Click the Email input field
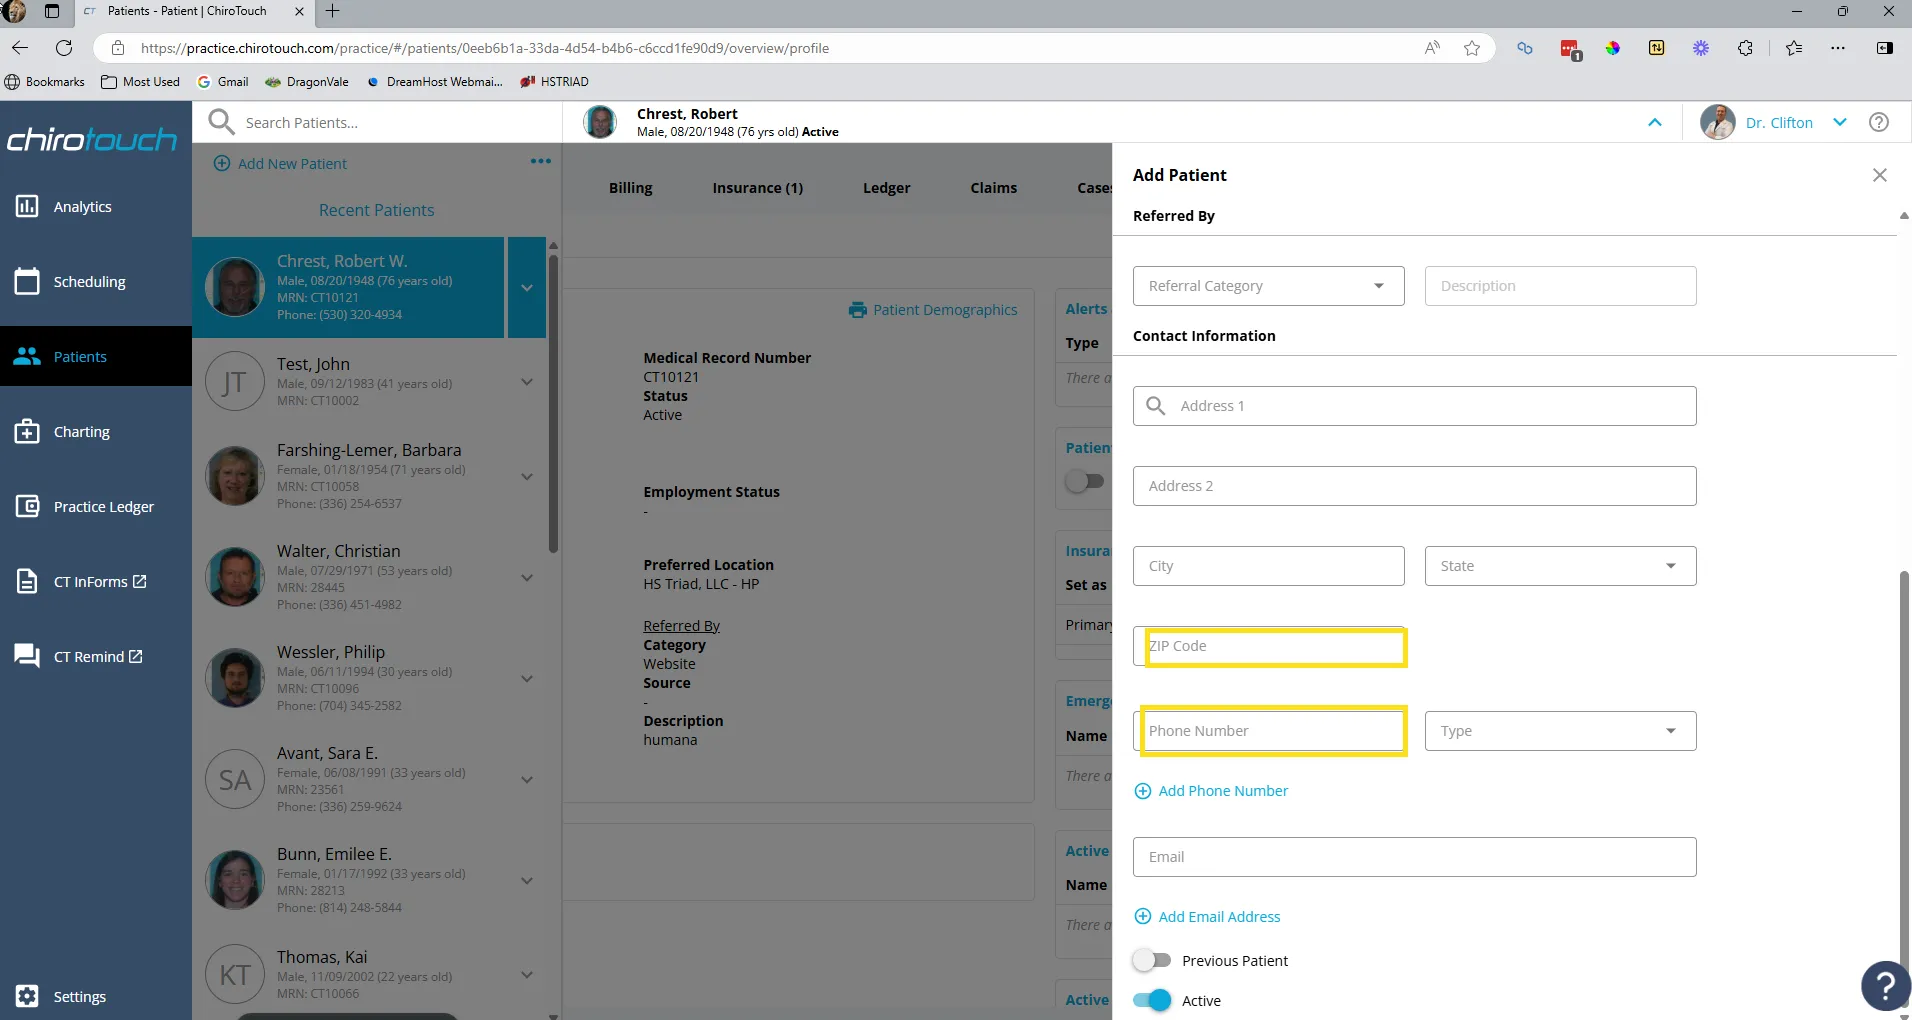The height and width of the screenshot is (1020, 1912). point(1415,857)
